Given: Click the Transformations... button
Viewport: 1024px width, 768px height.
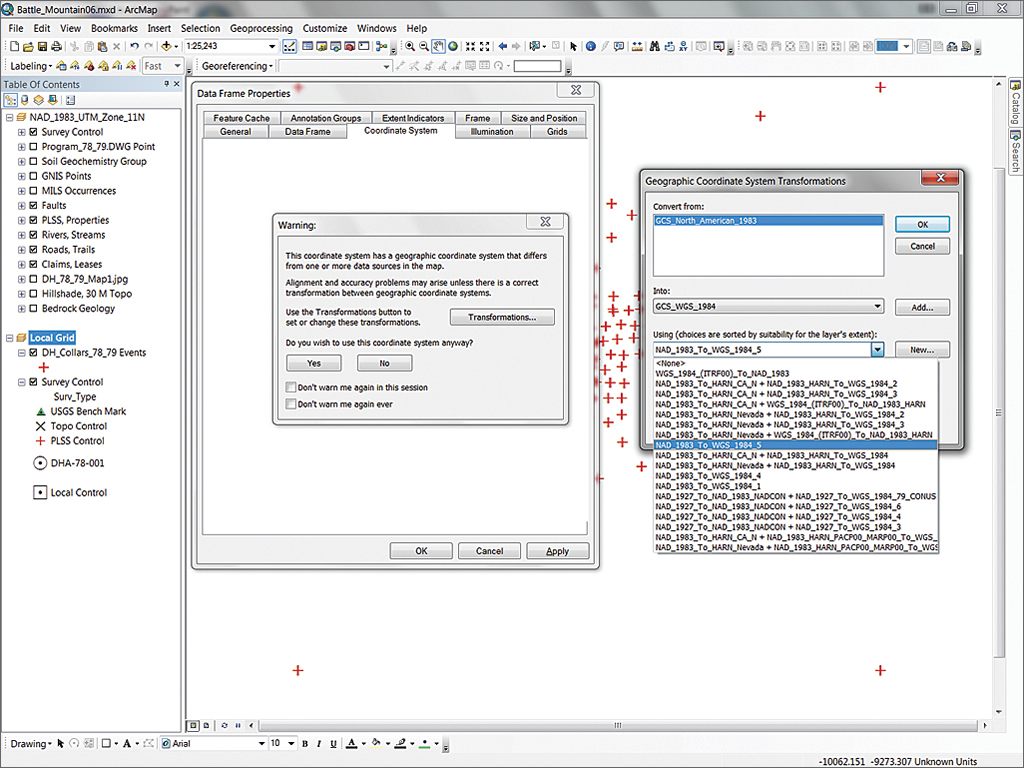Looking at the screenshot, I should point(502,318).
